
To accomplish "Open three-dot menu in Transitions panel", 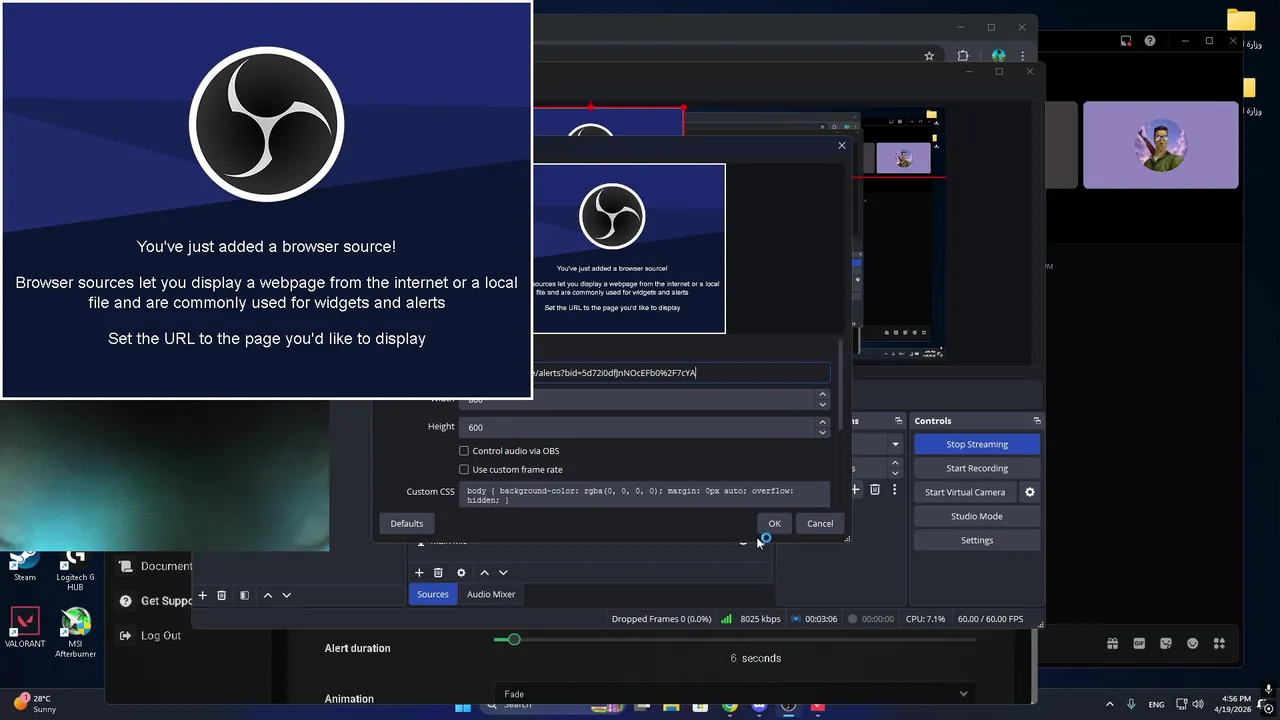I will click(x=894, y=490).
